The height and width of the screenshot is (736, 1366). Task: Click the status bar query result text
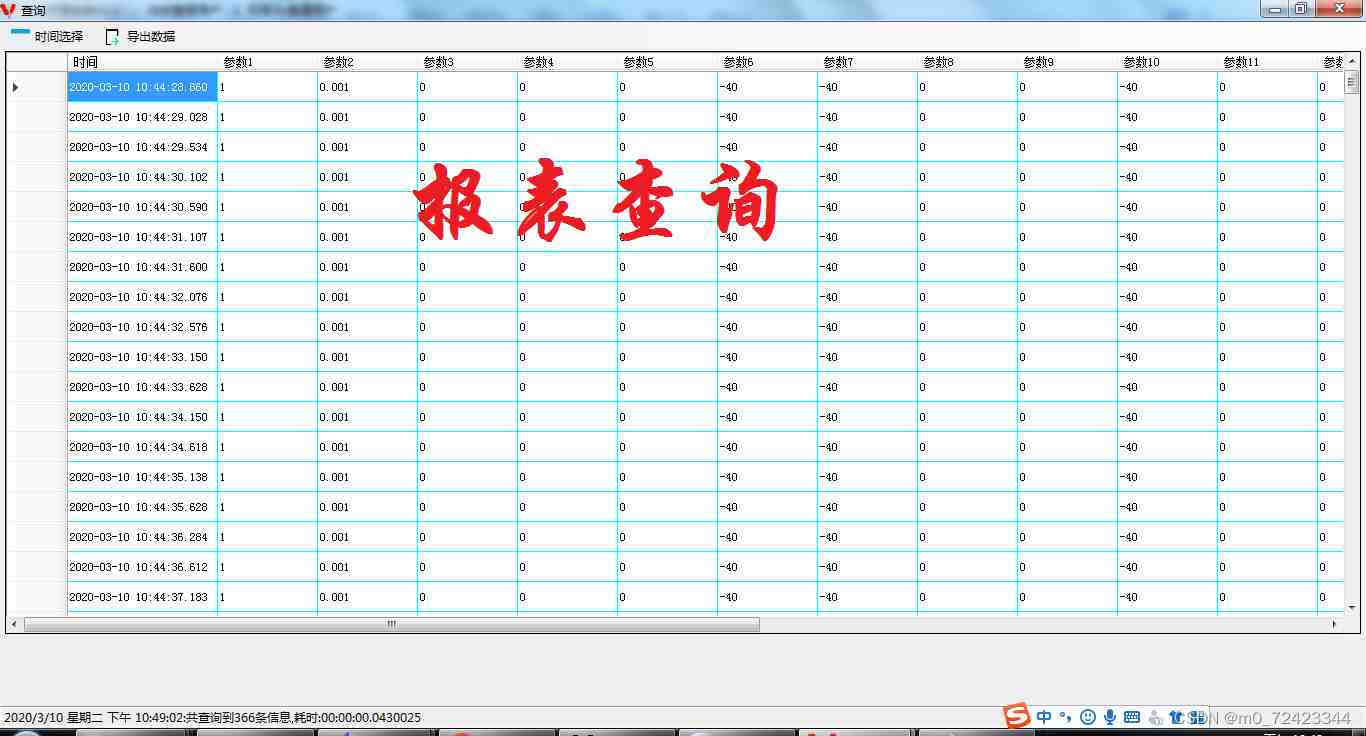coord(212,717)
